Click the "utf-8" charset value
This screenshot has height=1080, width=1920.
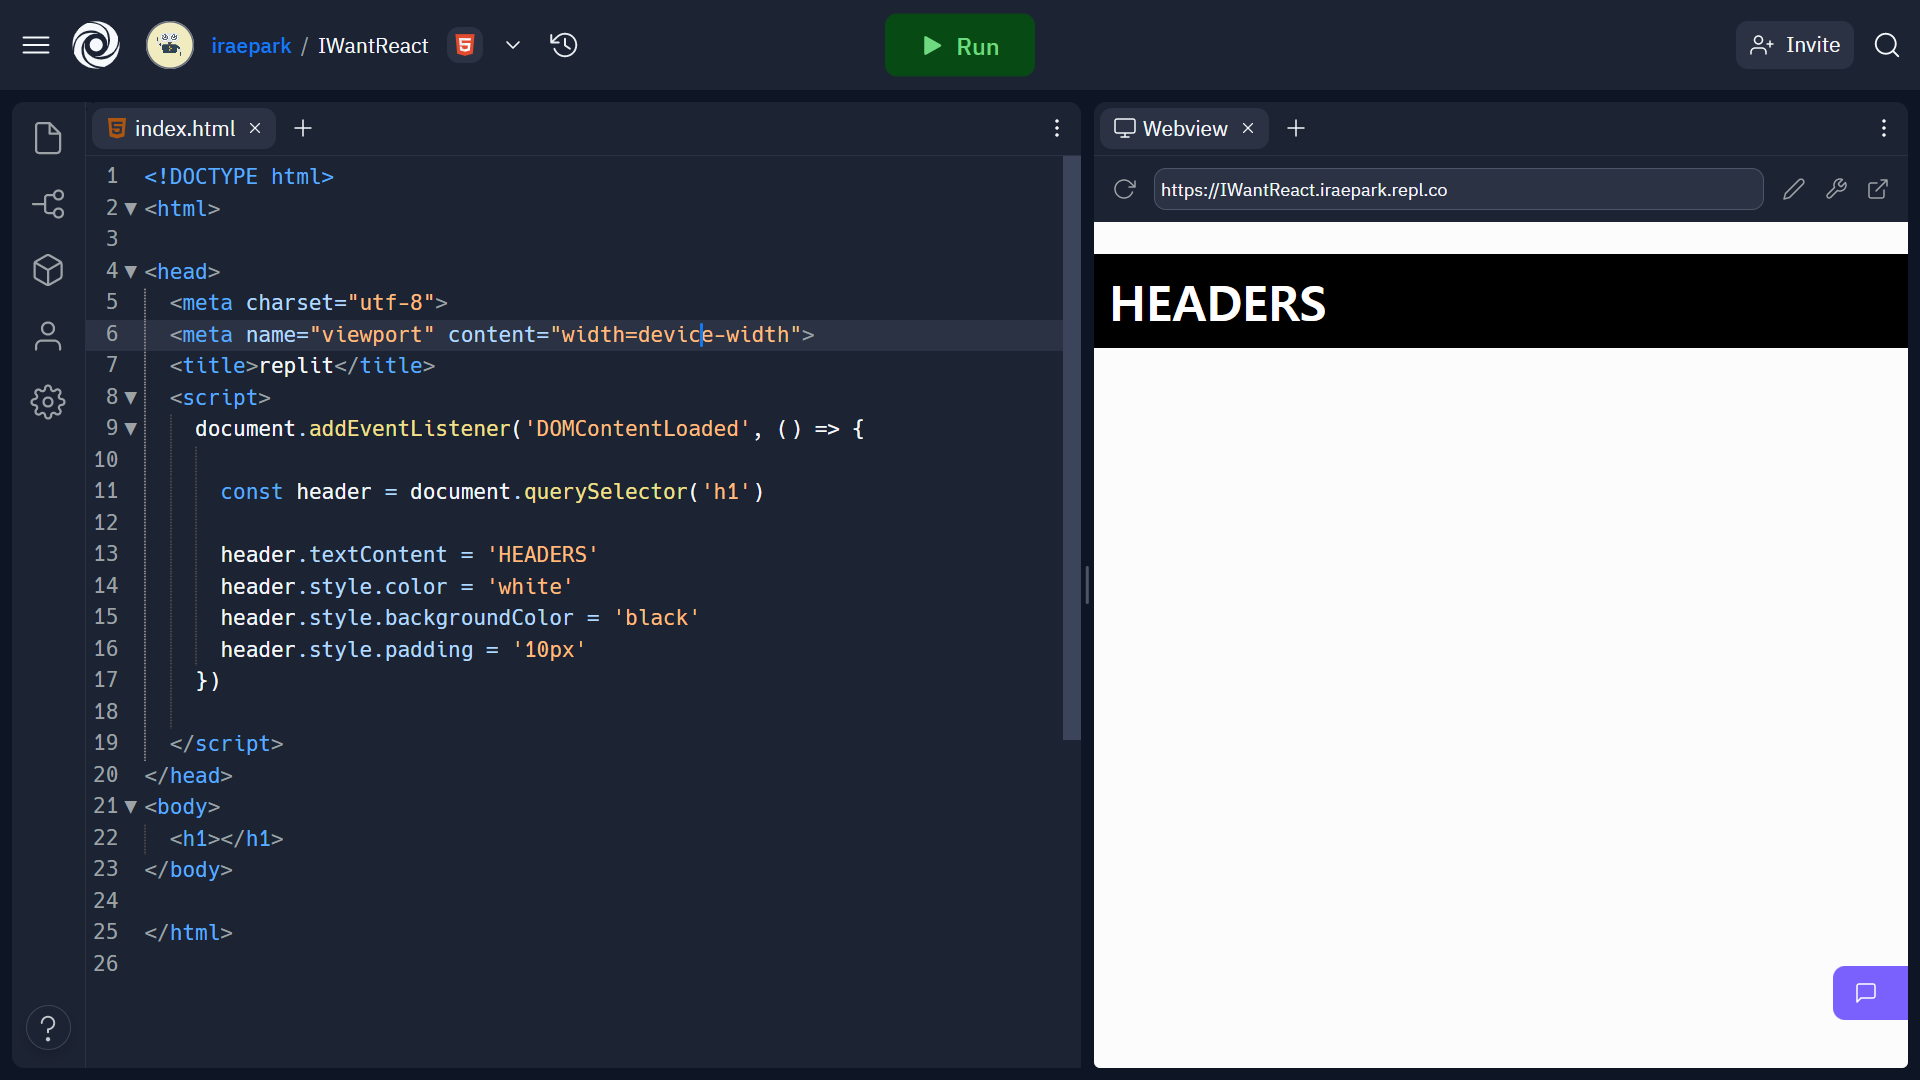click(391, 303)
